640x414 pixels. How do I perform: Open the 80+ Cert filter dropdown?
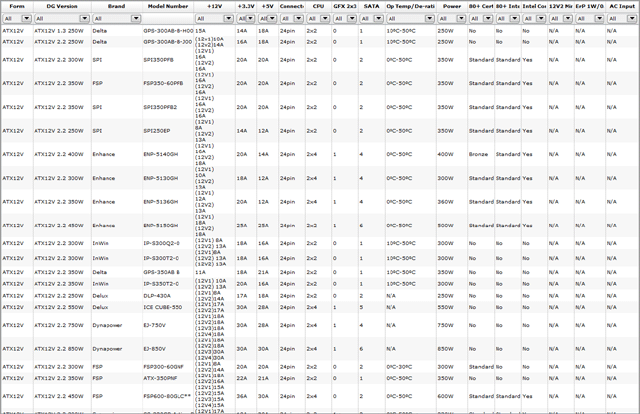tap(481, 18)
